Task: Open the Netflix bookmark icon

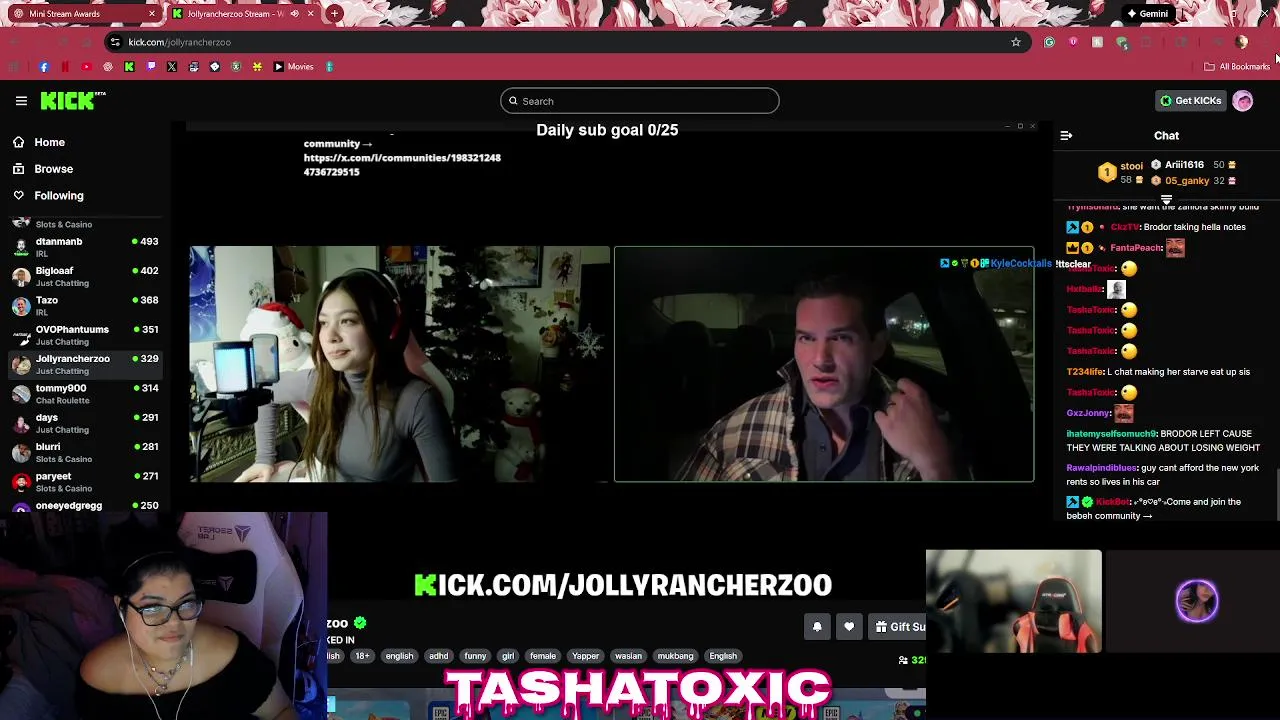Action: (x=65, y=67)
